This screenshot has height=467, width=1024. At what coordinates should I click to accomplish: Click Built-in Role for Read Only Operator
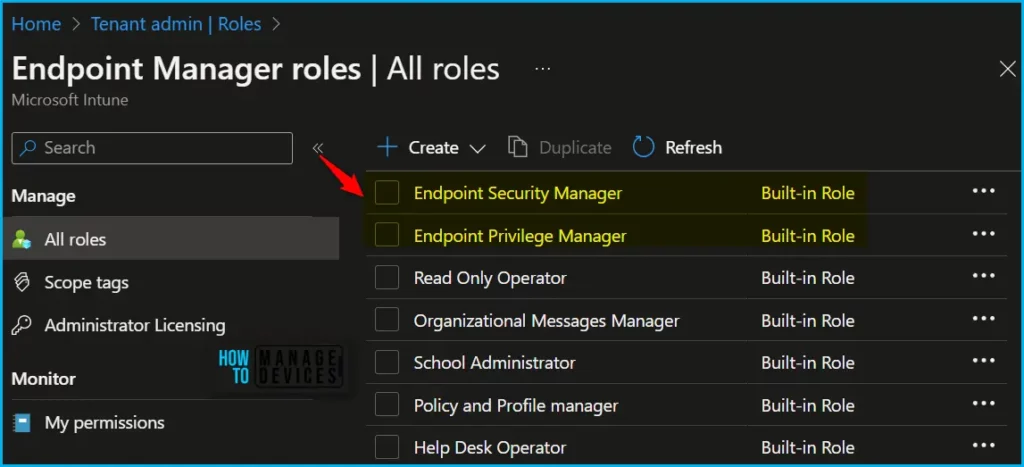coord(808,278)
